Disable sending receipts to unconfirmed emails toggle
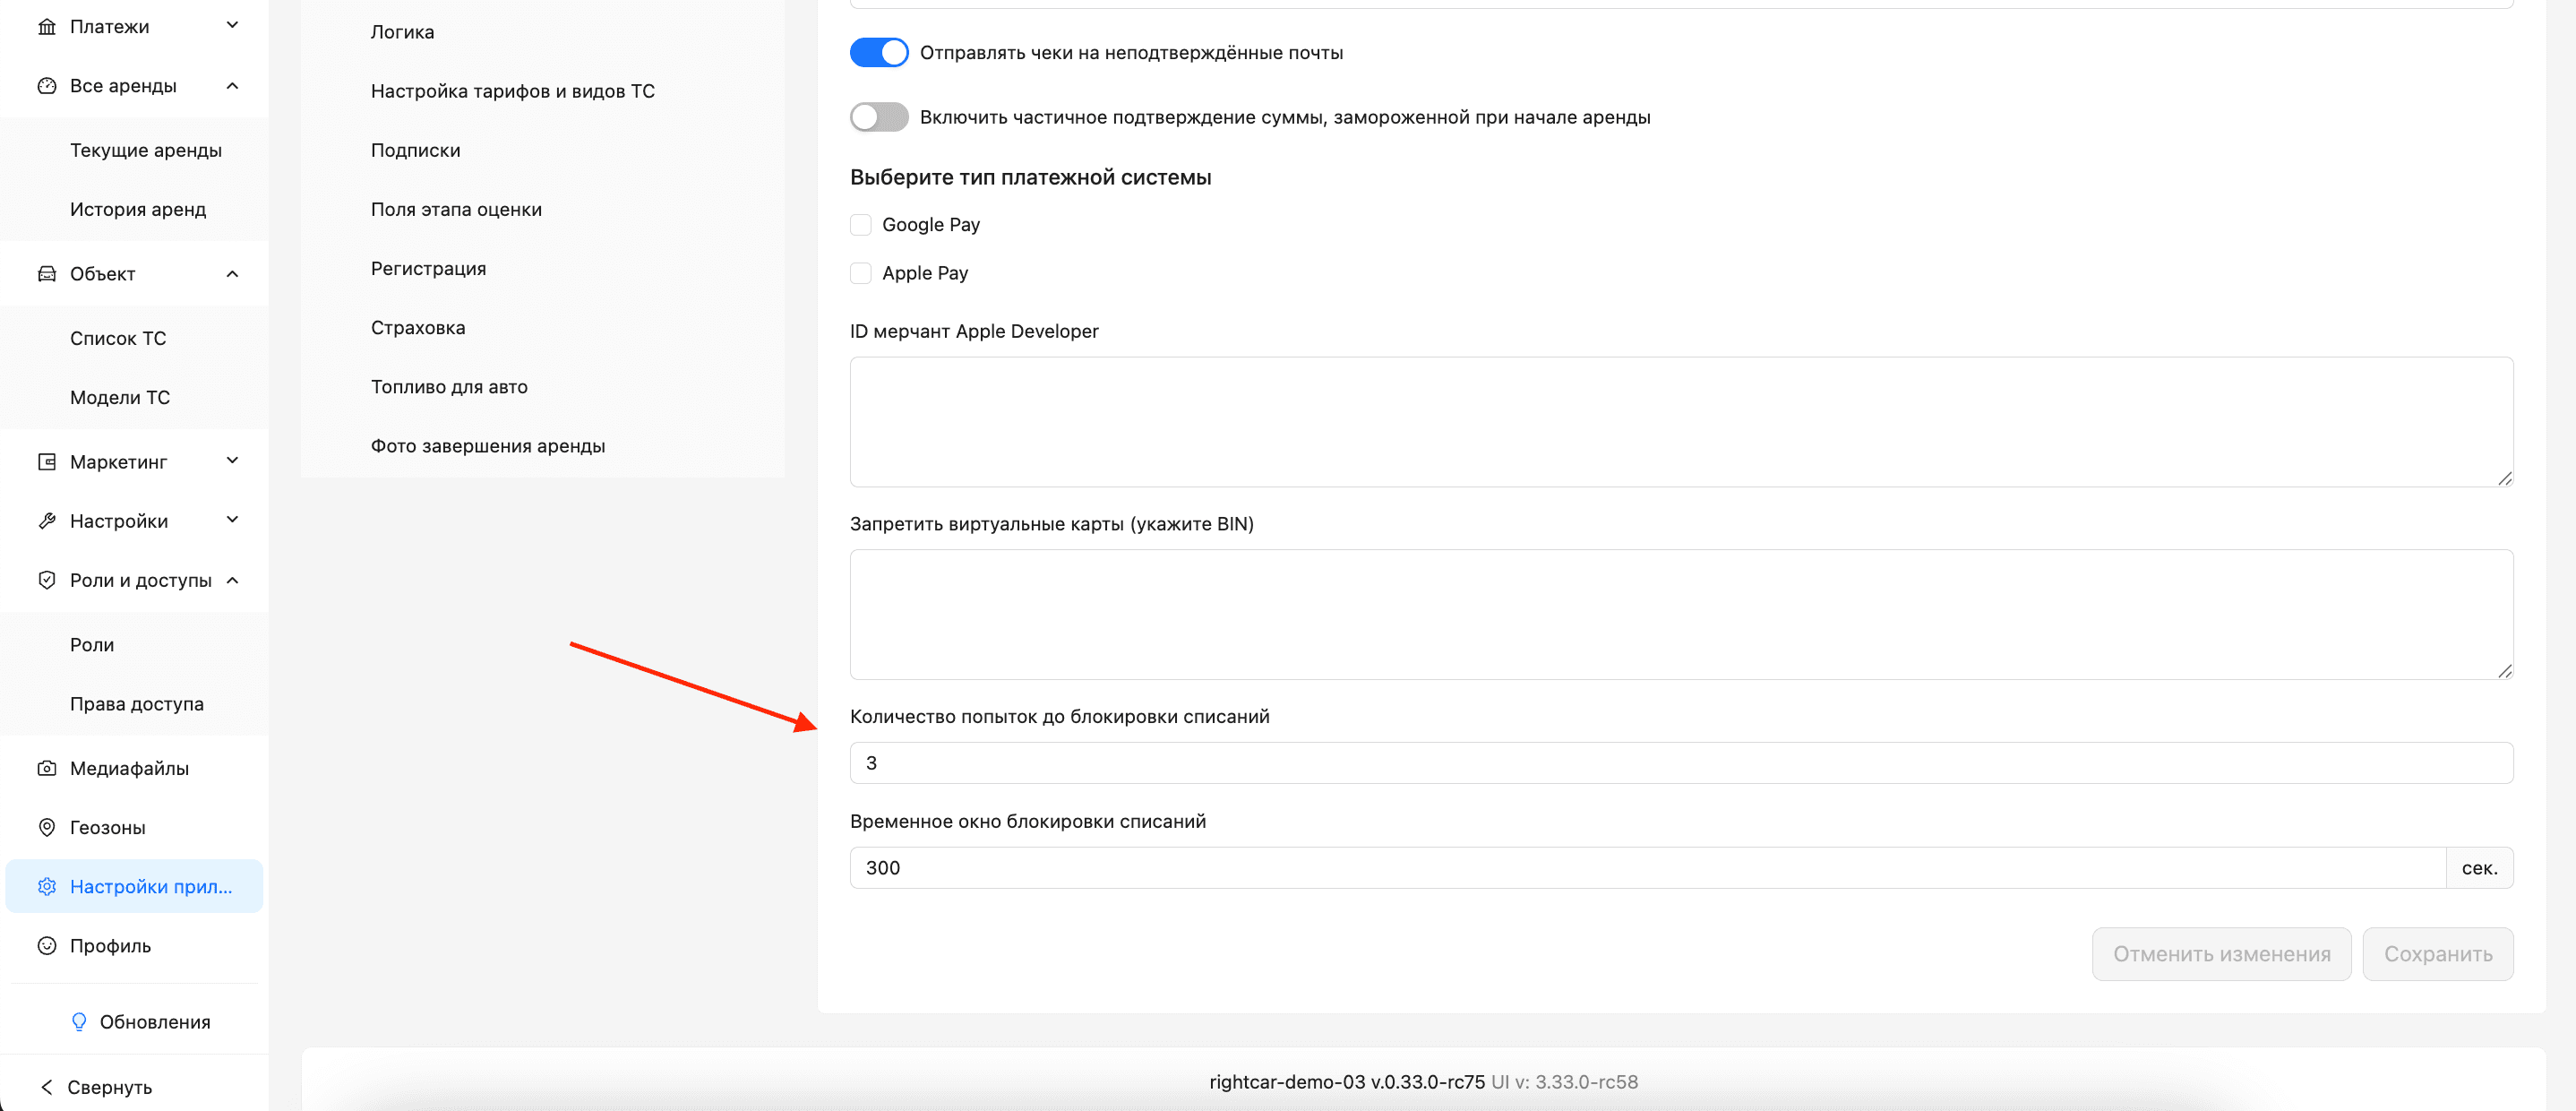Viewport: 2576px width, 1111px height. pyautogui.click(x=878, y=52)
